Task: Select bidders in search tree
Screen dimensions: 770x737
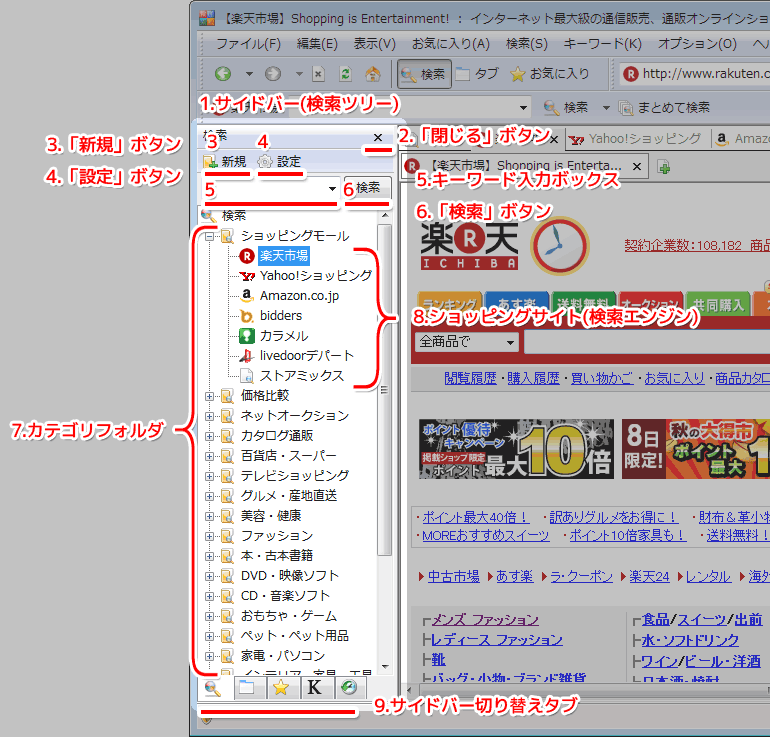Action: [280, 316]
